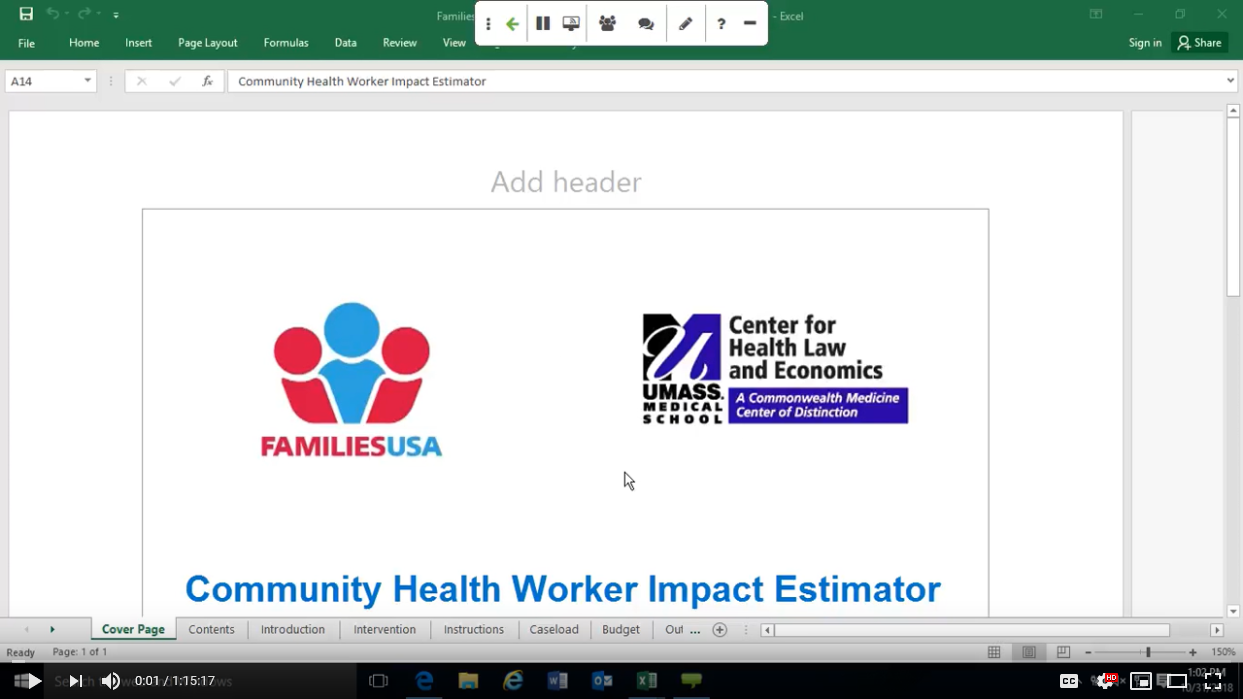
Task: Expand the formula bar
Action: 1231,81
